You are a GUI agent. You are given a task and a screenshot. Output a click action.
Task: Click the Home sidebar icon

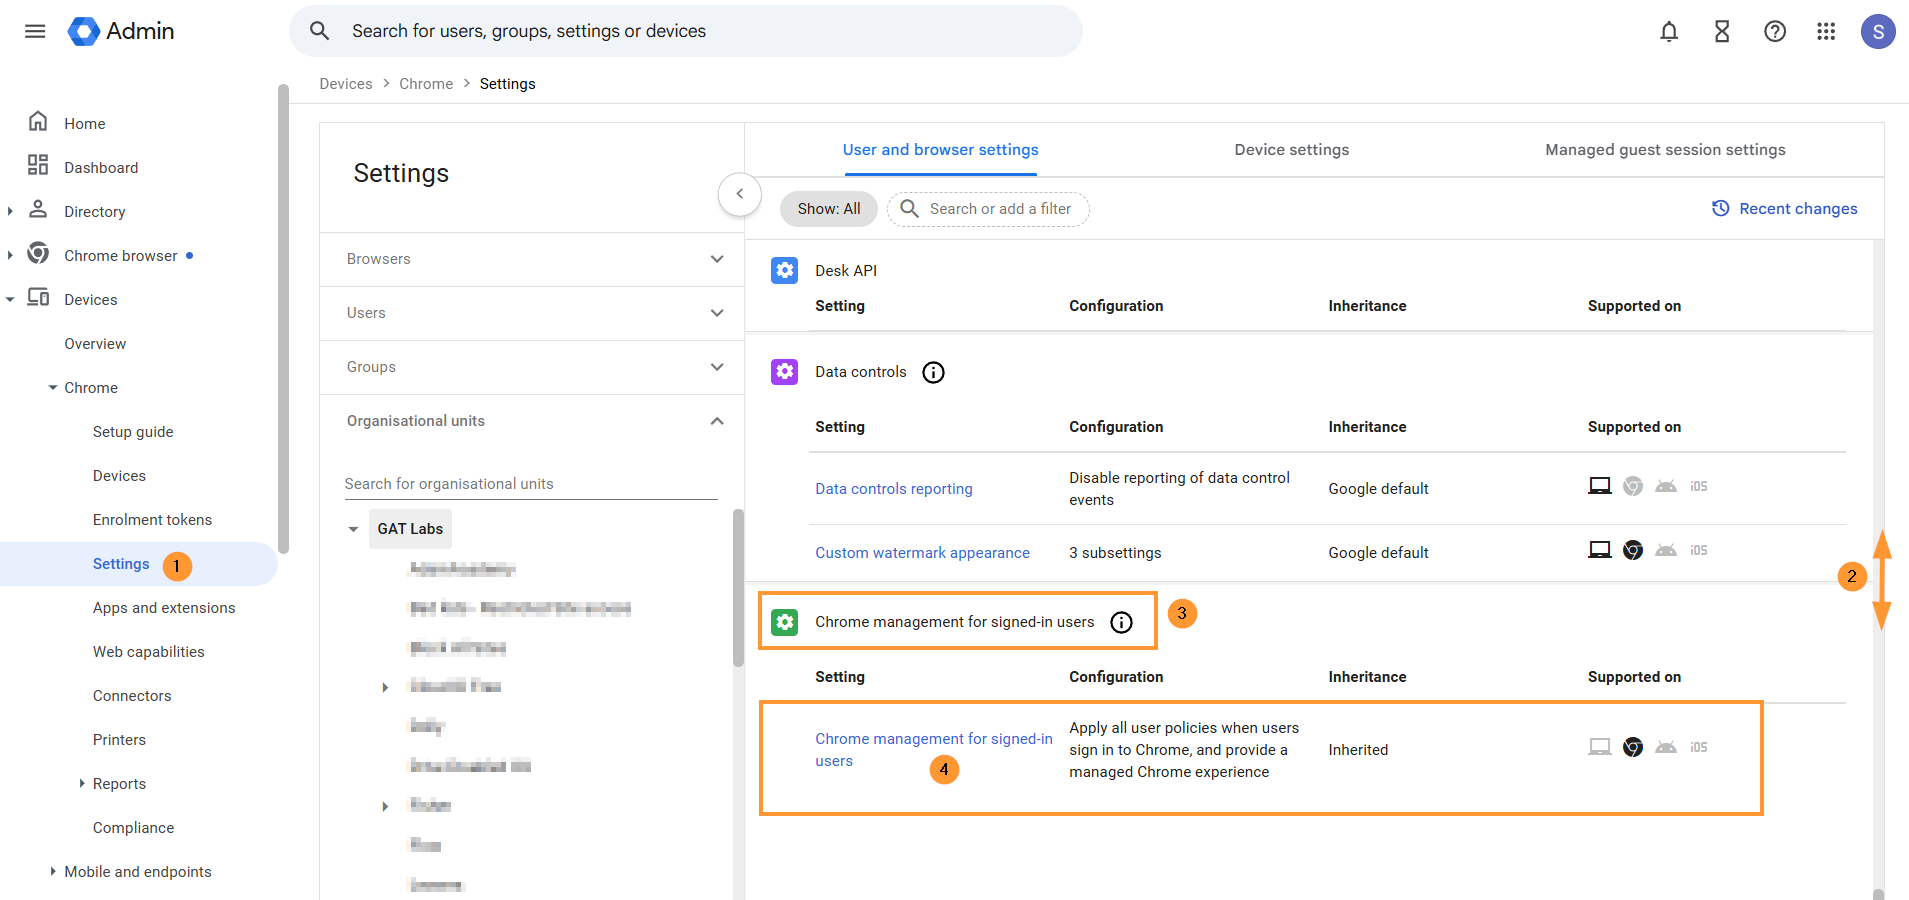[x=37, y=121]
